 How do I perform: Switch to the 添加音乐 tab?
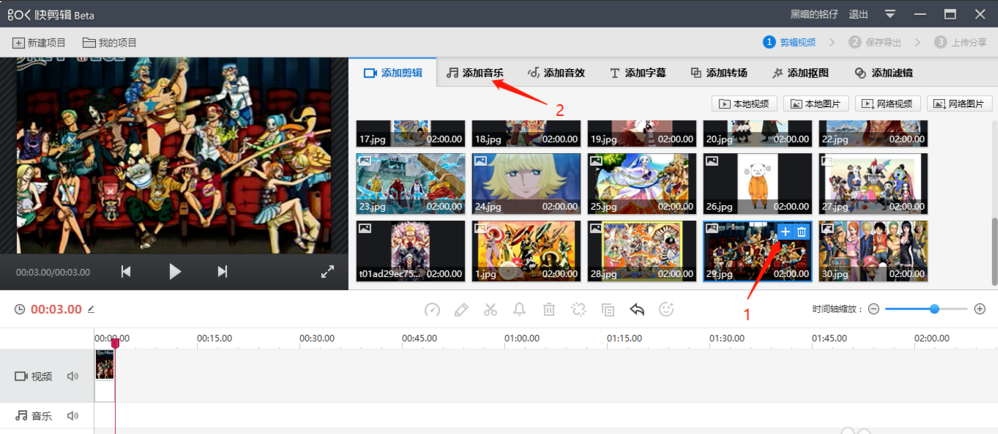(475, 73)
